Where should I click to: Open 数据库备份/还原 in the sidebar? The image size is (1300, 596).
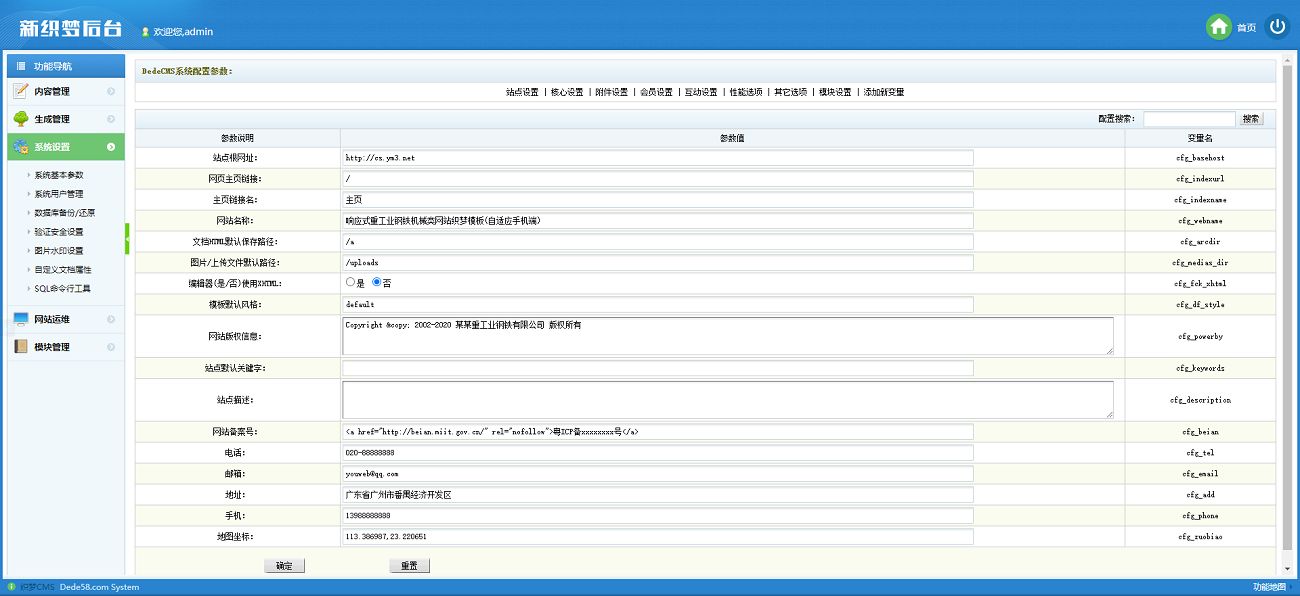(65, 213)
